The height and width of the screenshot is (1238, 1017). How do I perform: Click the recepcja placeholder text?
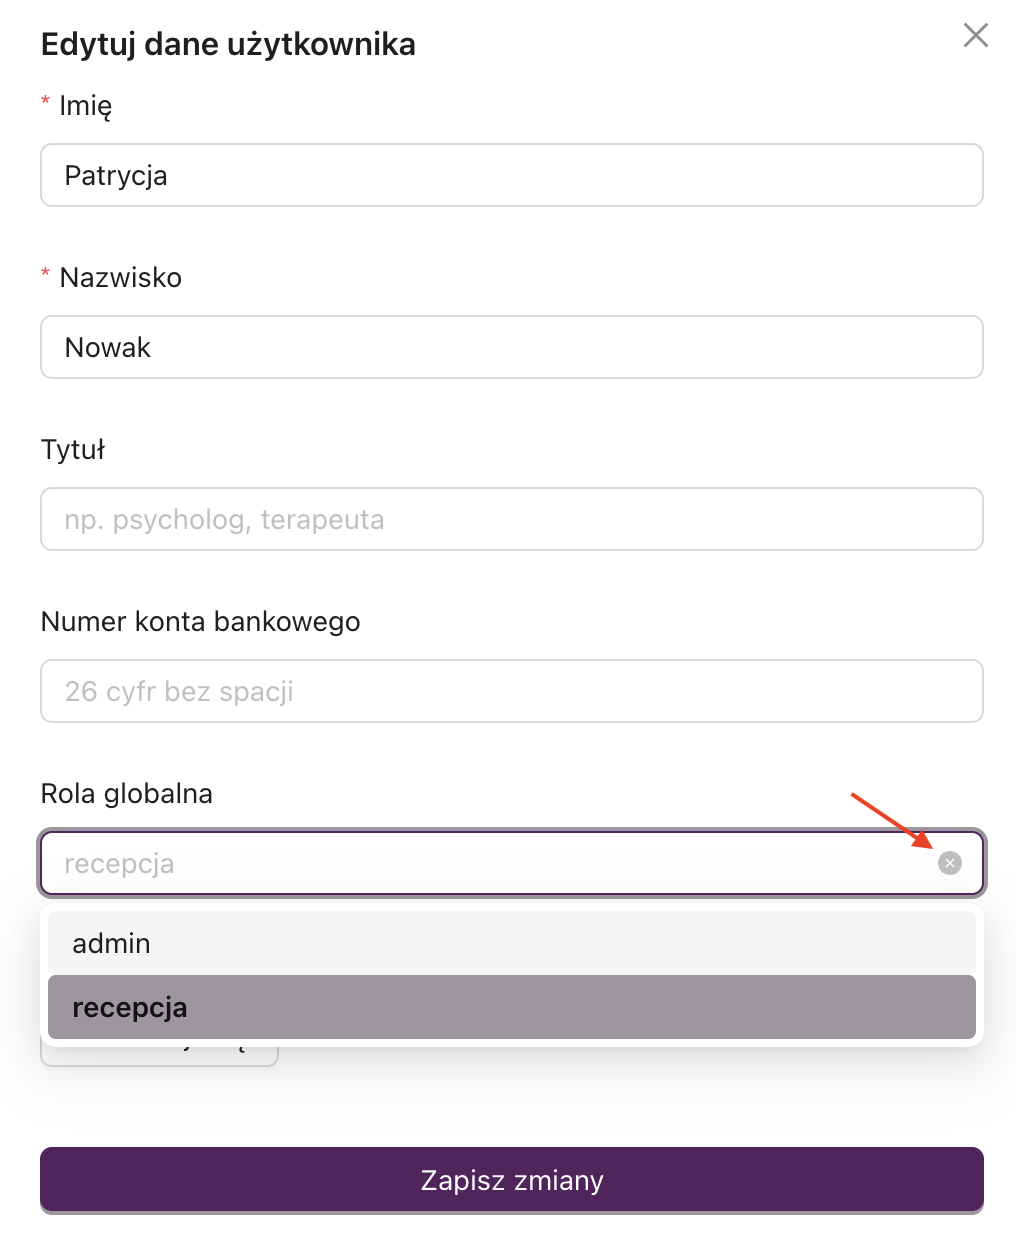[119, 862]
